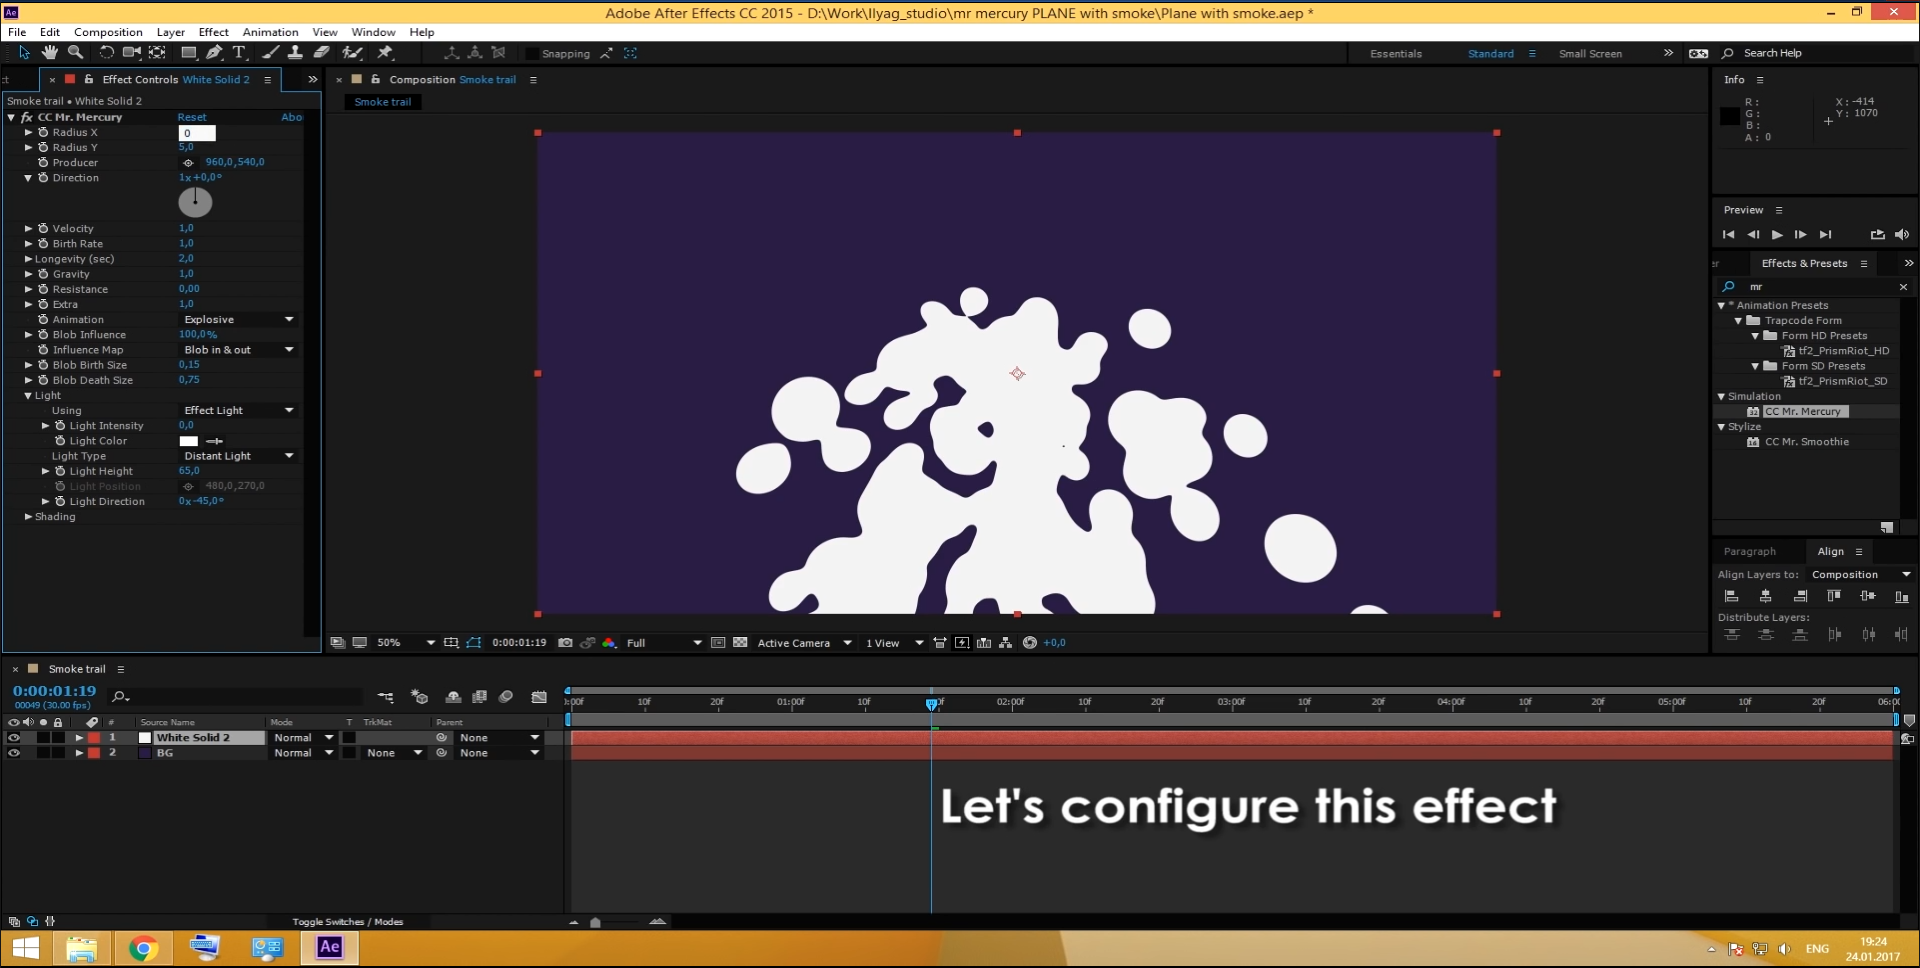The width and height of the screenshot is (1920, 968).
Task: Open the composition flowchart icon
Action: 1006,643
